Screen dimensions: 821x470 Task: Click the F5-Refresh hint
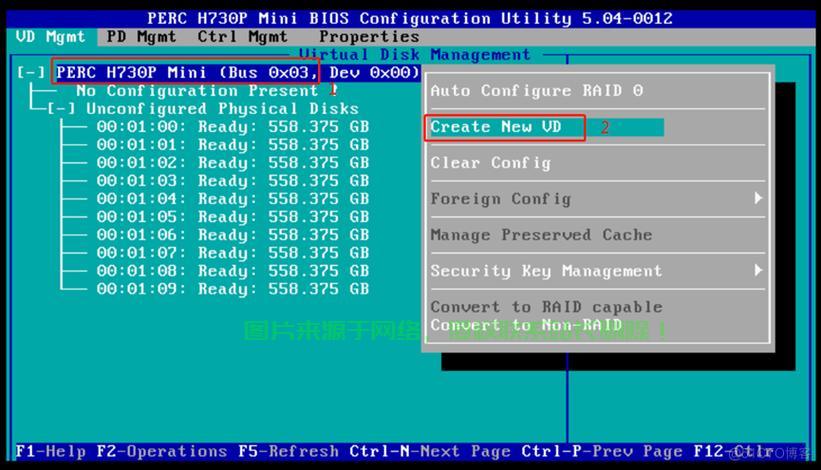[289, 451]
